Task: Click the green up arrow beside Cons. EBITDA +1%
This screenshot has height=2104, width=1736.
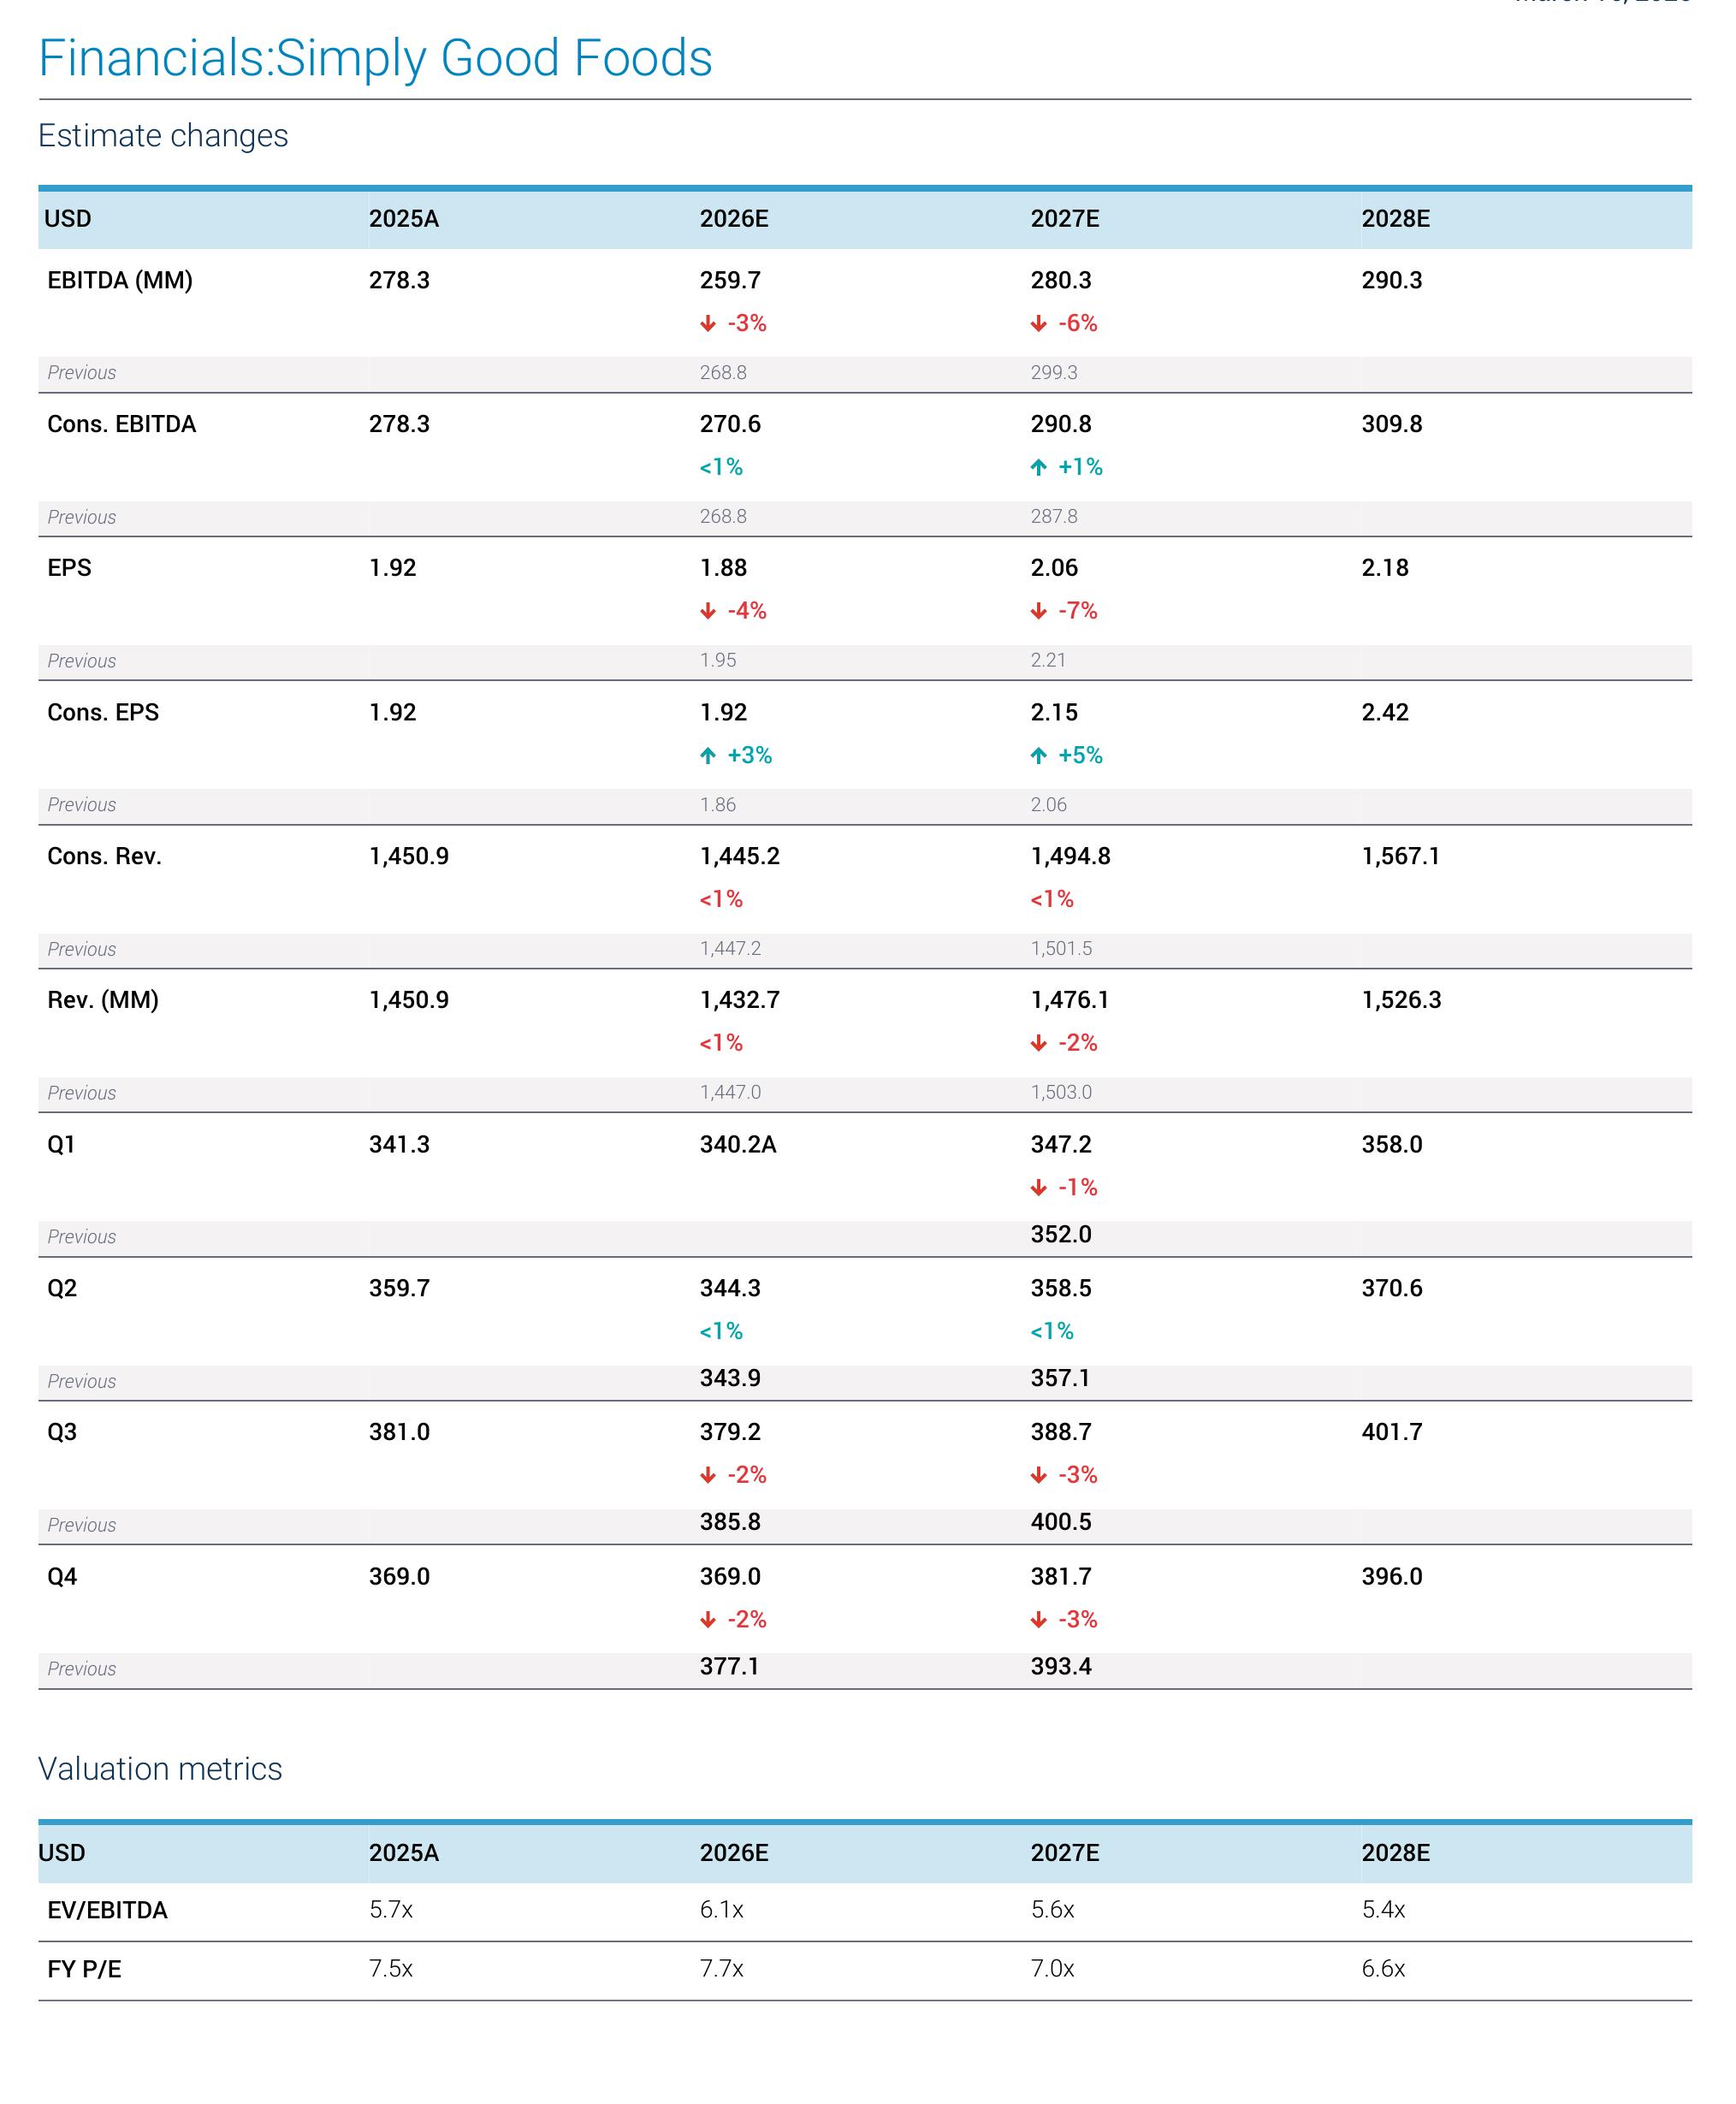Action: pos(1039,467)
